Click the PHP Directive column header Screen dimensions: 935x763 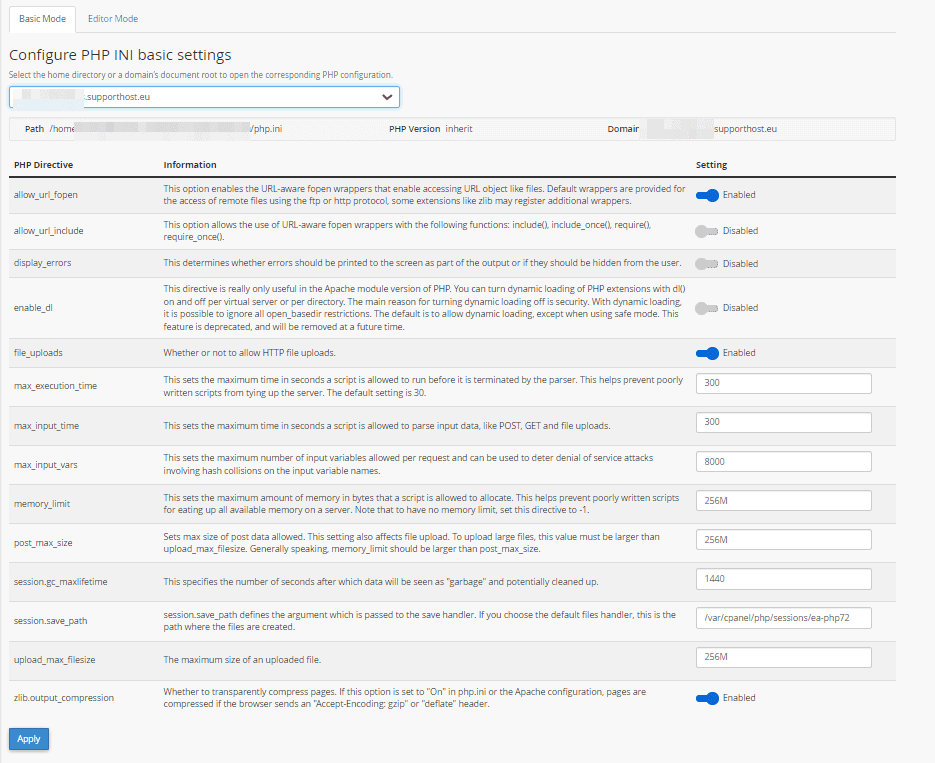[x=44, y=165]
